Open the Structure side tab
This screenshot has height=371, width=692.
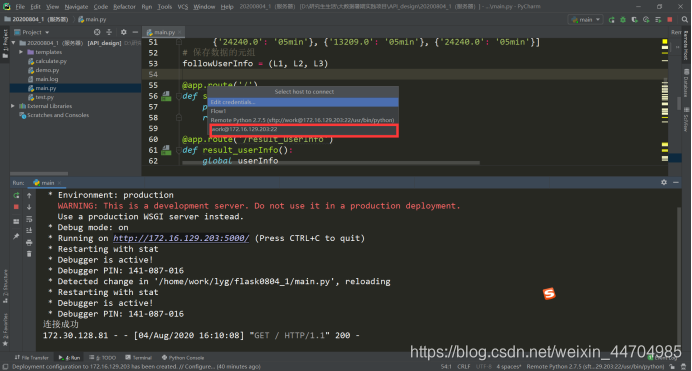(5, 286)
